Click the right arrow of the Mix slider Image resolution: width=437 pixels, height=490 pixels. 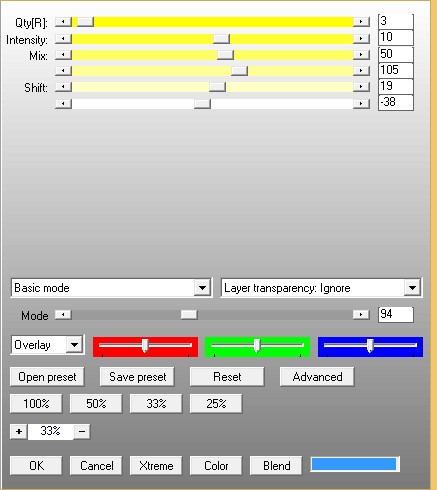361,55
